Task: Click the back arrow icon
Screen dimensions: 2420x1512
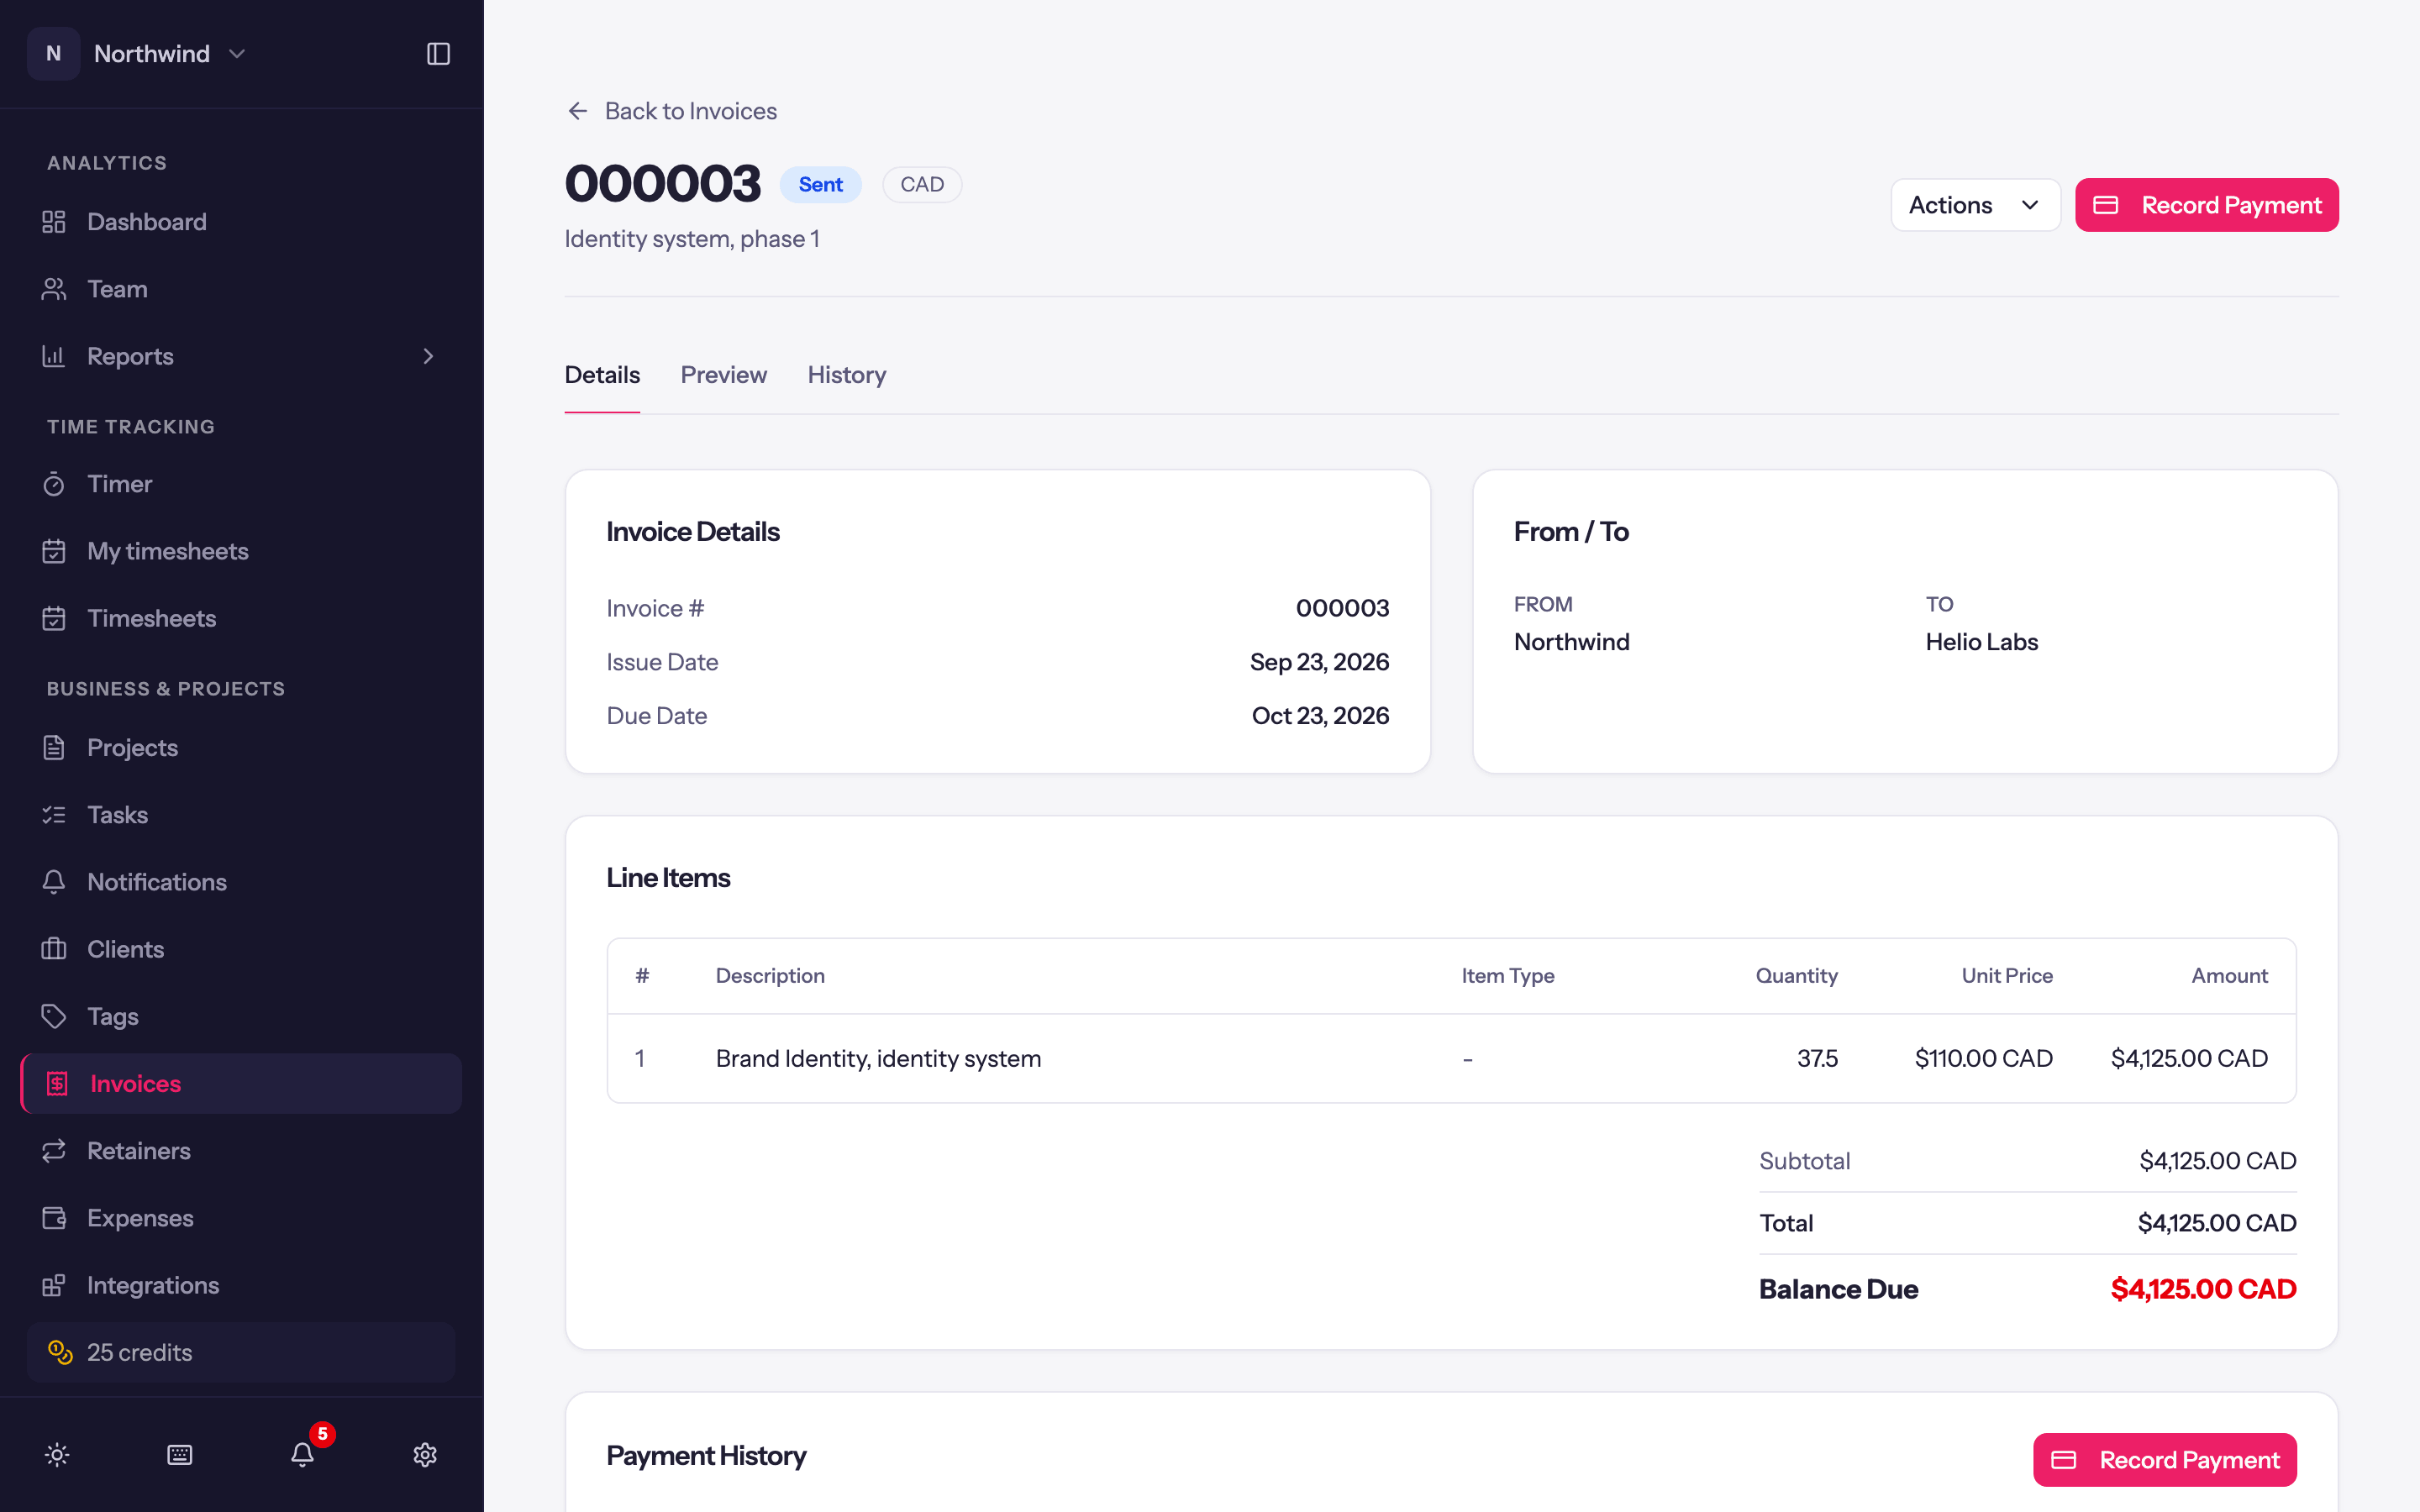Action: pyautogui.click(x=578, y=111)
